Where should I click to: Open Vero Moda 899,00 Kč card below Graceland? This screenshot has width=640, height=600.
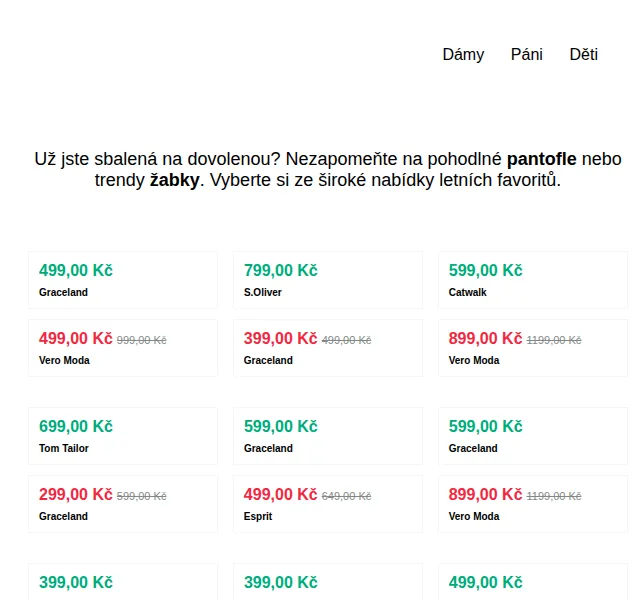533,504
